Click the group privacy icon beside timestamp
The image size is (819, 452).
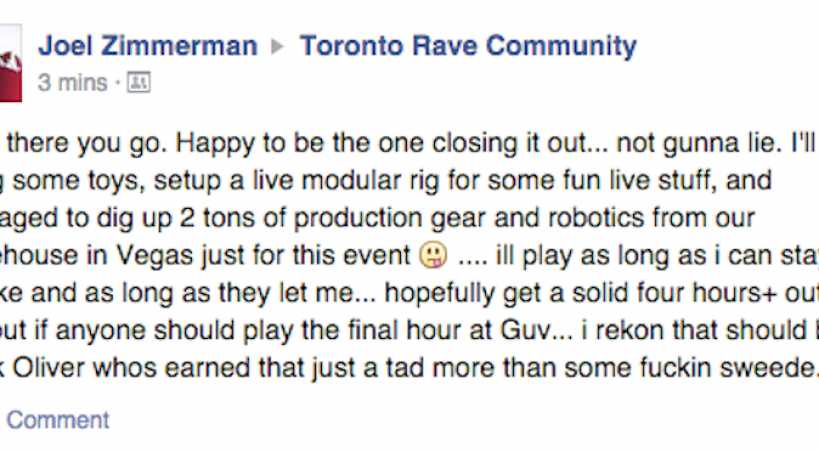(x=139, y=82)
